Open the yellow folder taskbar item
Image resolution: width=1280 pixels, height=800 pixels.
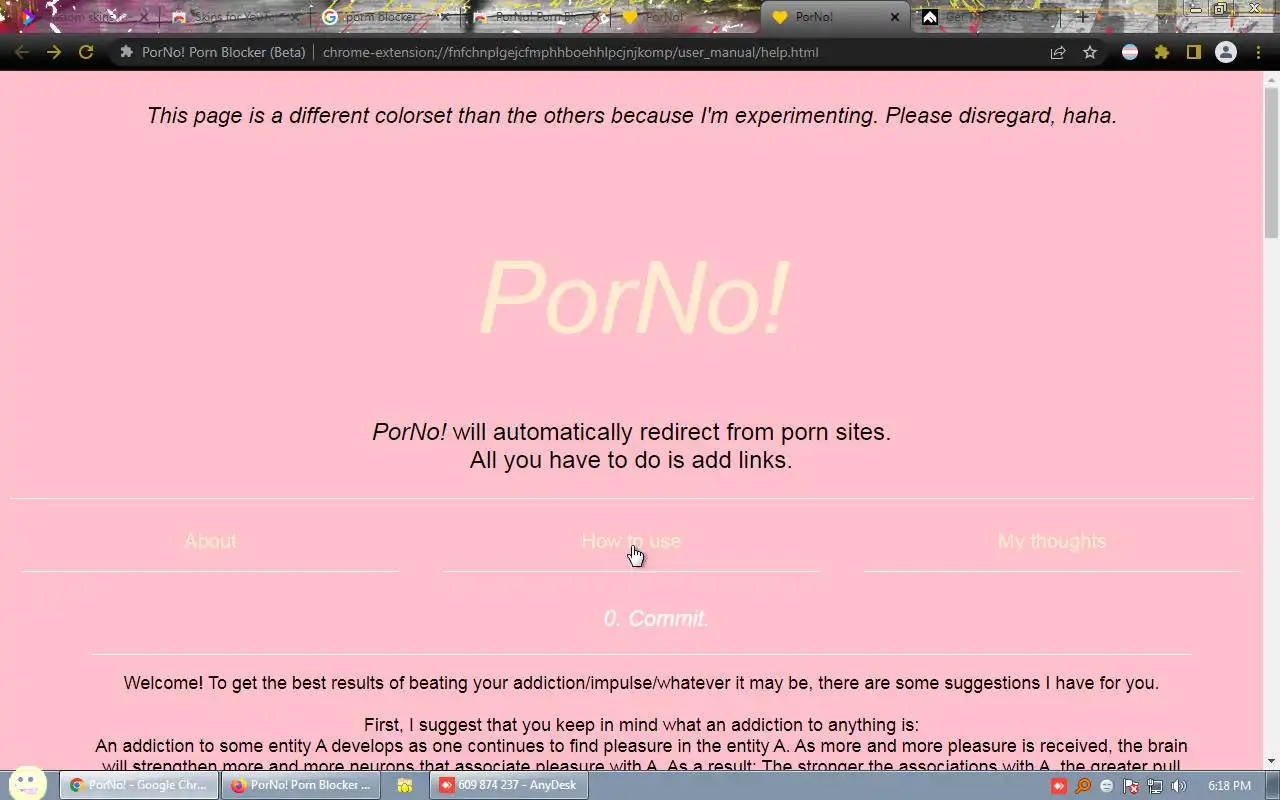click(404, 785)
